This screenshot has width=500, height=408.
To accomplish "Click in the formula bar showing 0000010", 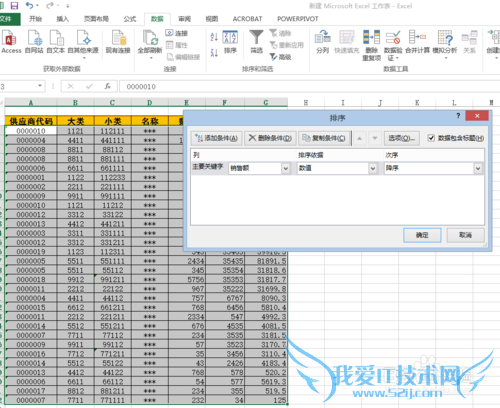I will tap(310, 87).
